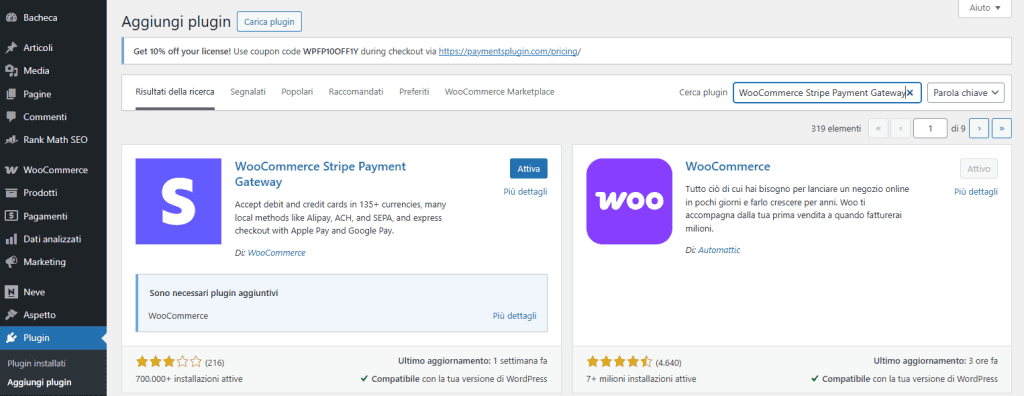Click the Pagamenti dollar icon
1024x396 pixels.
[10, 216]
